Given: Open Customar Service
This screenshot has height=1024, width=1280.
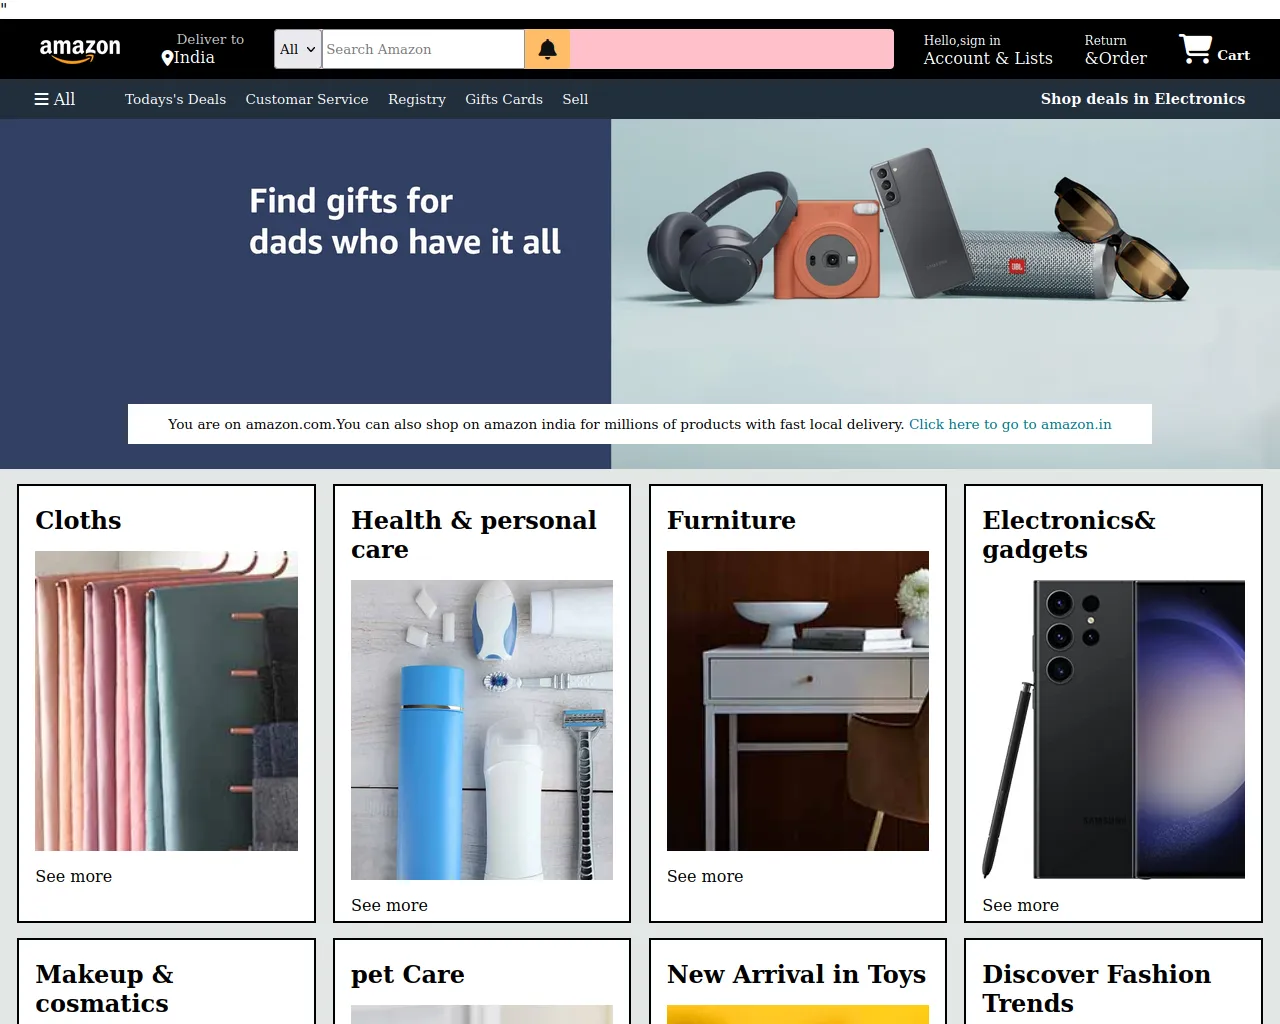Looking at the screenshot, I should point(307,99).
